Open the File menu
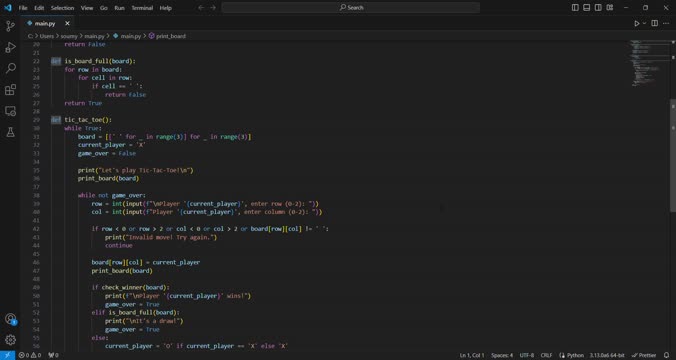The width and height of the screenshot is (676, 360). coord(23,8)
